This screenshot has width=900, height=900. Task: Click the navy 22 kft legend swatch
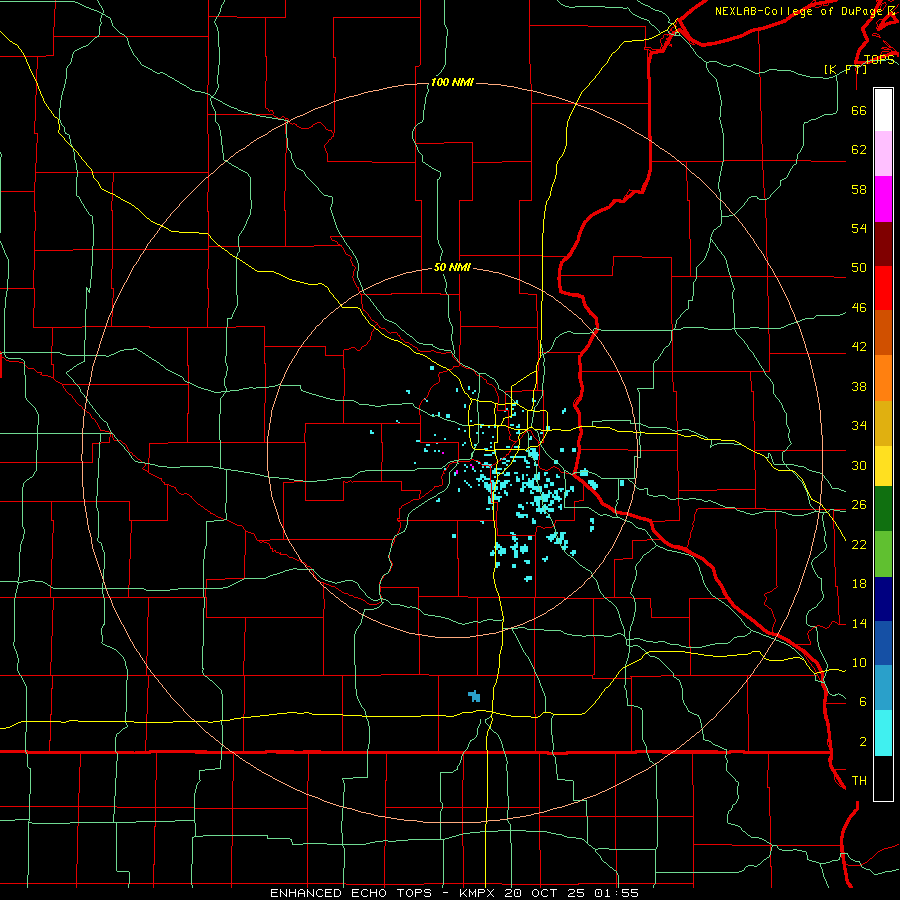(x=883, y=599)
